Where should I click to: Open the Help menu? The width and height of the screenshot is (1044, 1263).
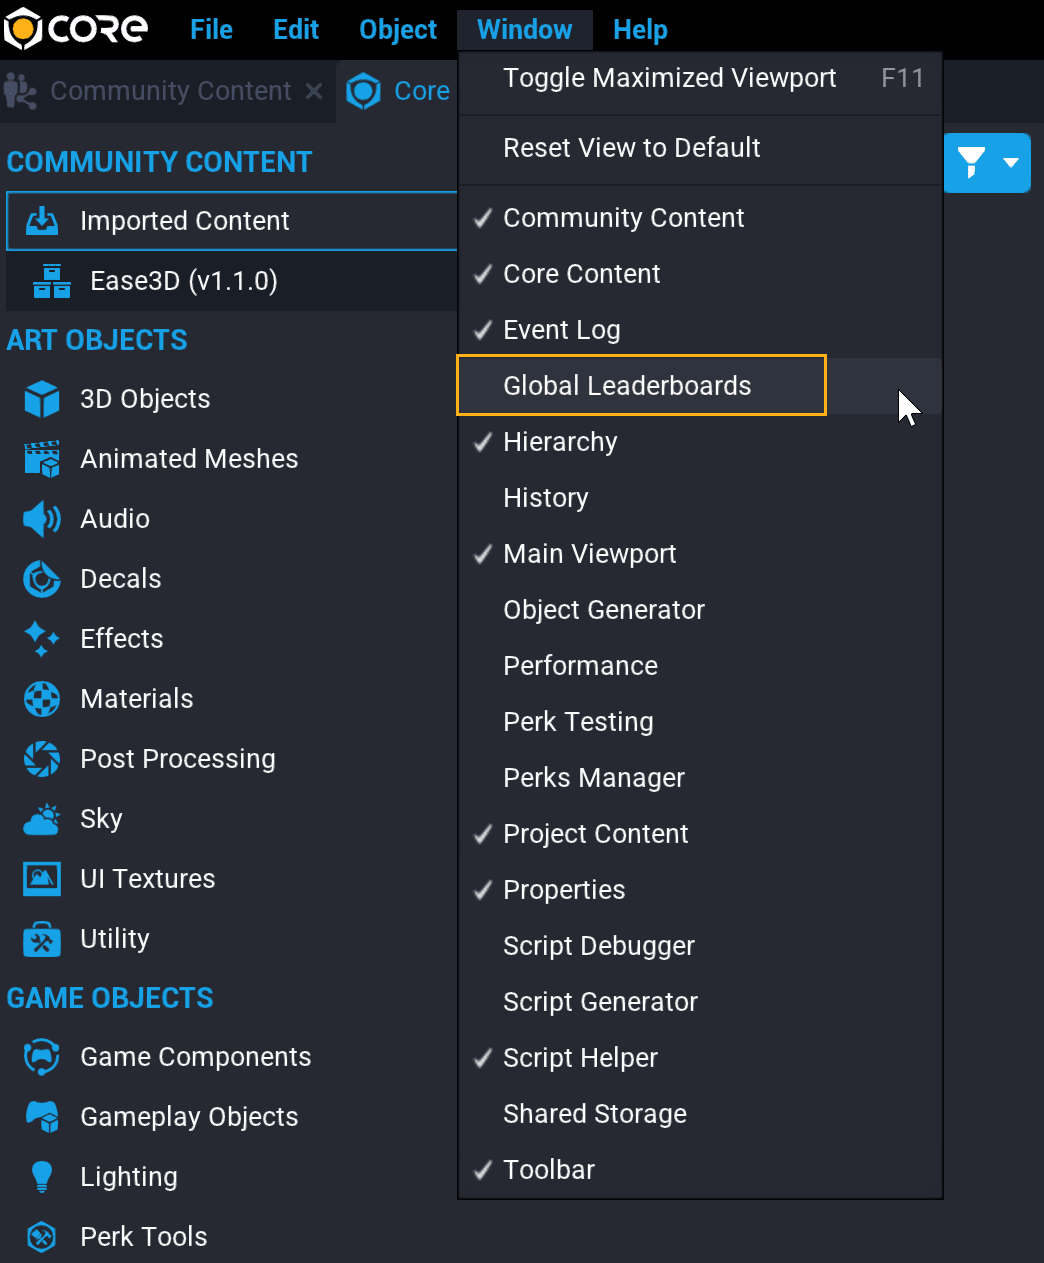click(640, 29)
